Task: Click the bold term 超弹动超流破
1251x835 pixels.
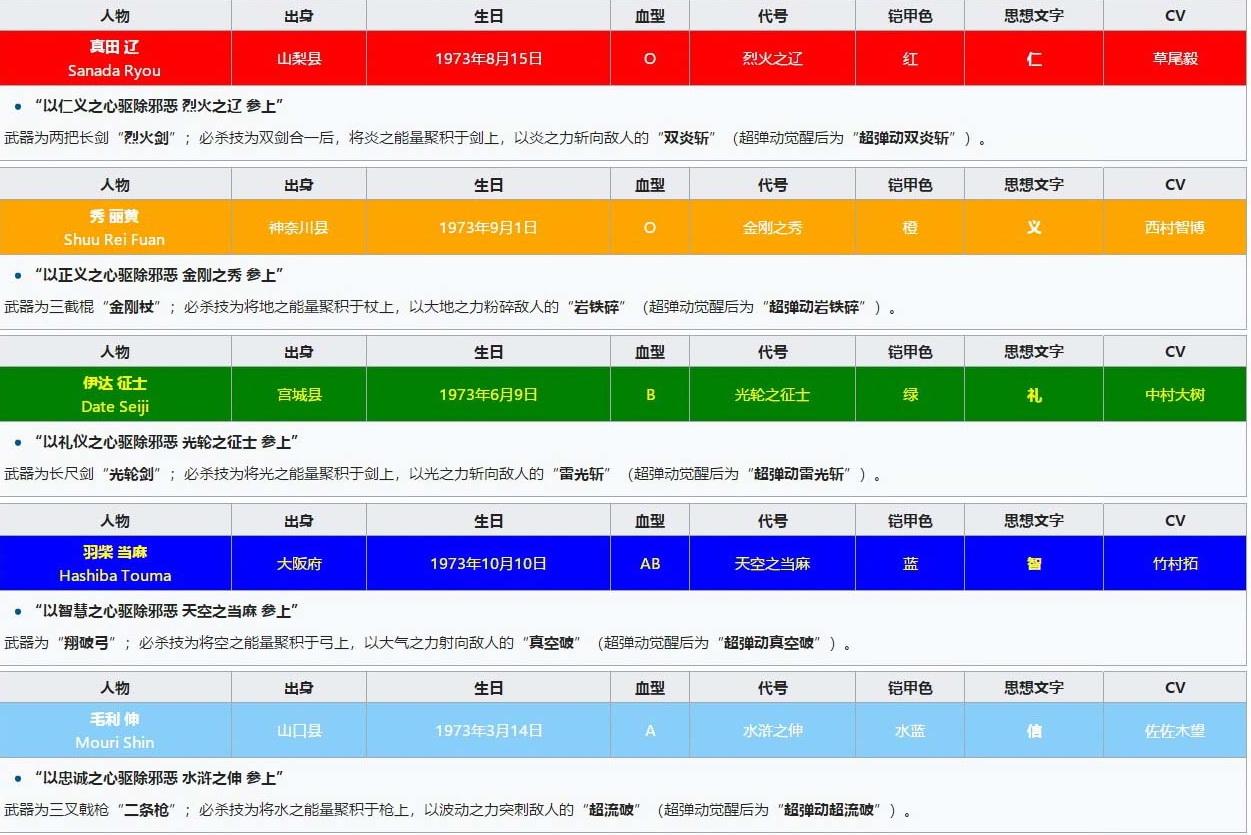Action: tap(829, 811)
